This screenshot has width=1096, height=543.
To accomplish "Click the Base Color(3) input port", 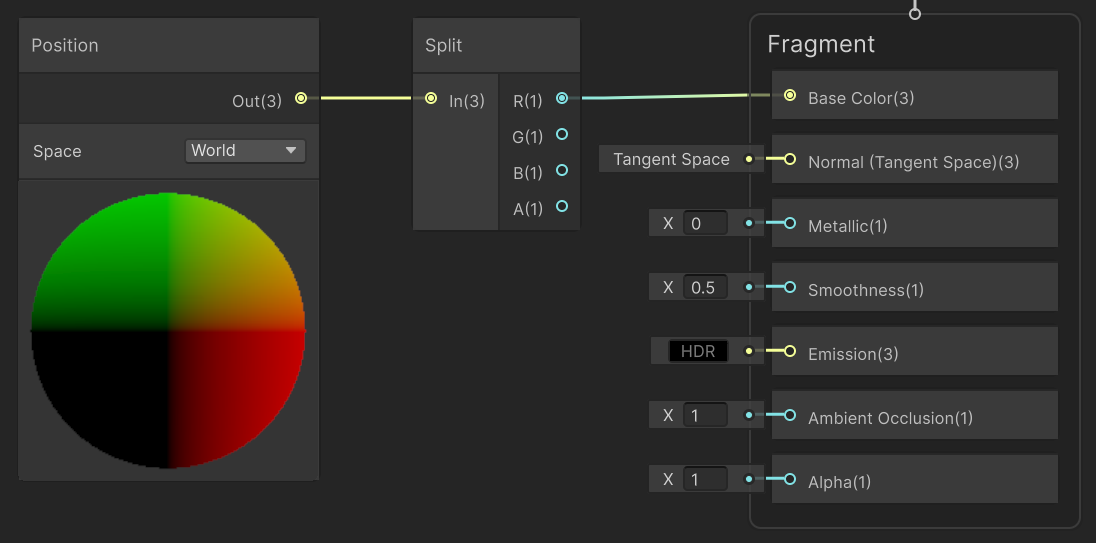I will point(790,95).
